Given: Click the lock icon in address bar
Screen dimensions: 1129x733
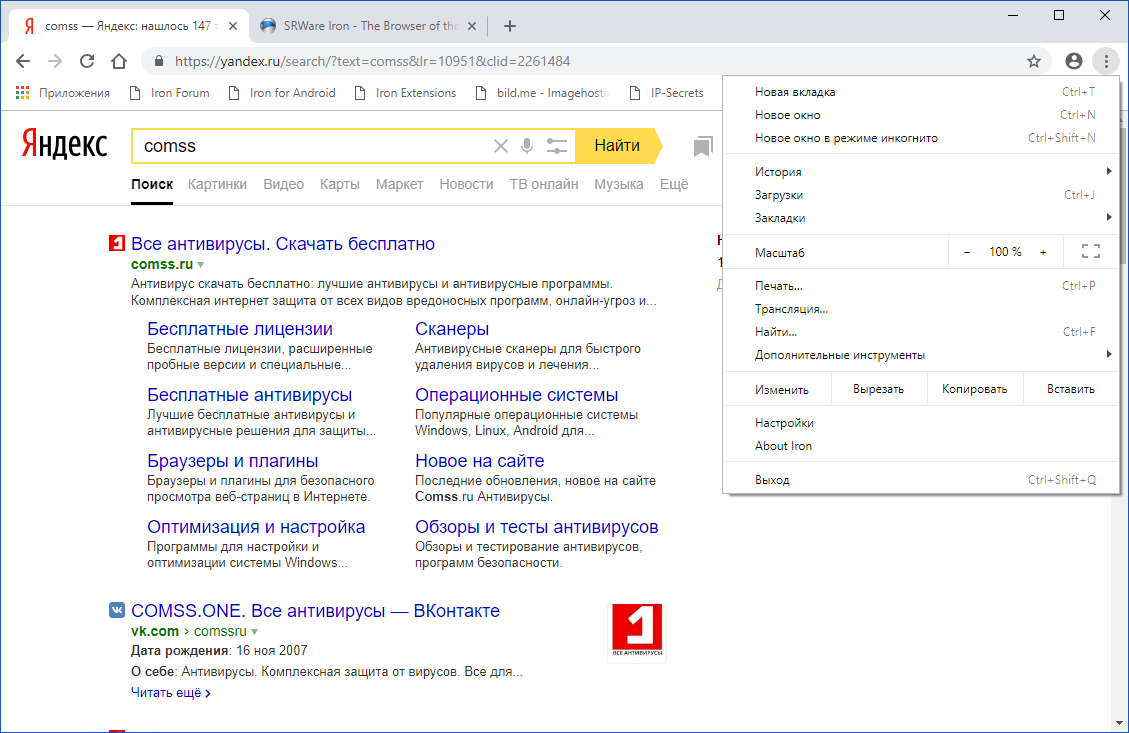Looking at the screenshot, I should 158,61.
